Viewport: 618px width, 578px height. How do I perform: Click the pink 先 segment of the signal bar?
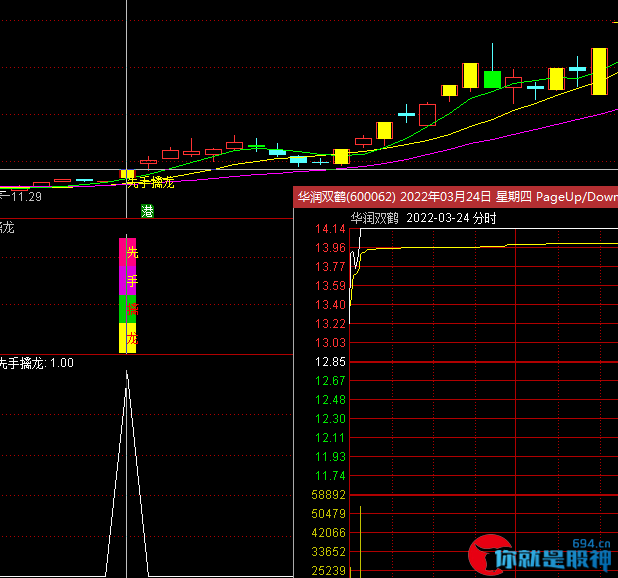(128, 252)
